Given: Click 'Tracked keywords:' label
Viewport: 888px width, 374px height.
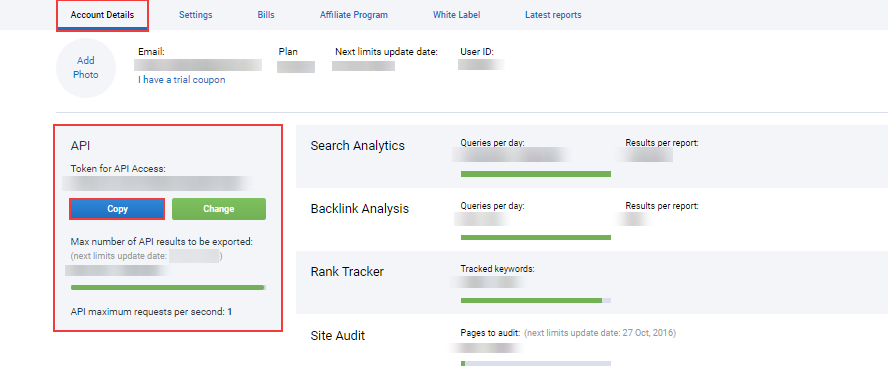Looking at the screenshot, I should point(498,269).
